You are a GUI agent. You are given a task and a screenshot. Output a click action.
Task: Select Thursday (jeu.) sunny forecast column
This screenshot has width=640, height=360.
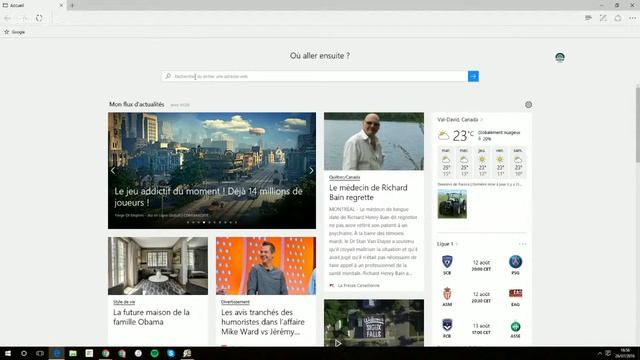coord(482,162)
